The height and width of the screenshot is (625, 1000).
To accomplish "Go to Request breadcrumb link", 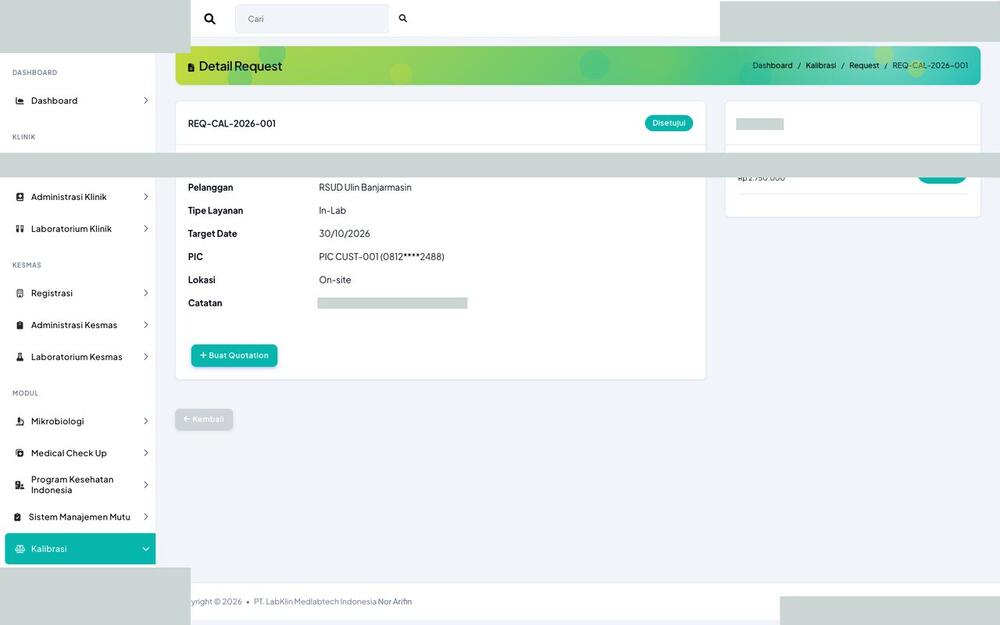I will 864,66.
